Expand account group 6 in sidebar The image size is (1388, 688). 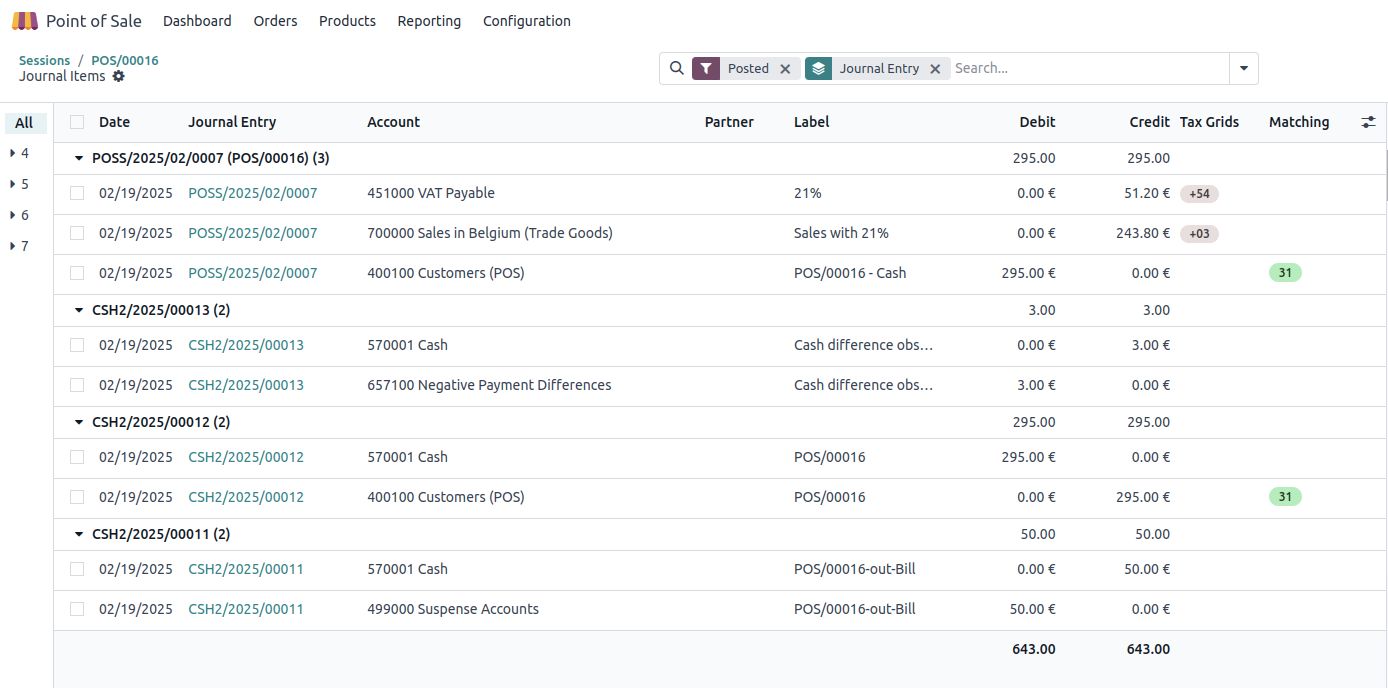[12, 215]
